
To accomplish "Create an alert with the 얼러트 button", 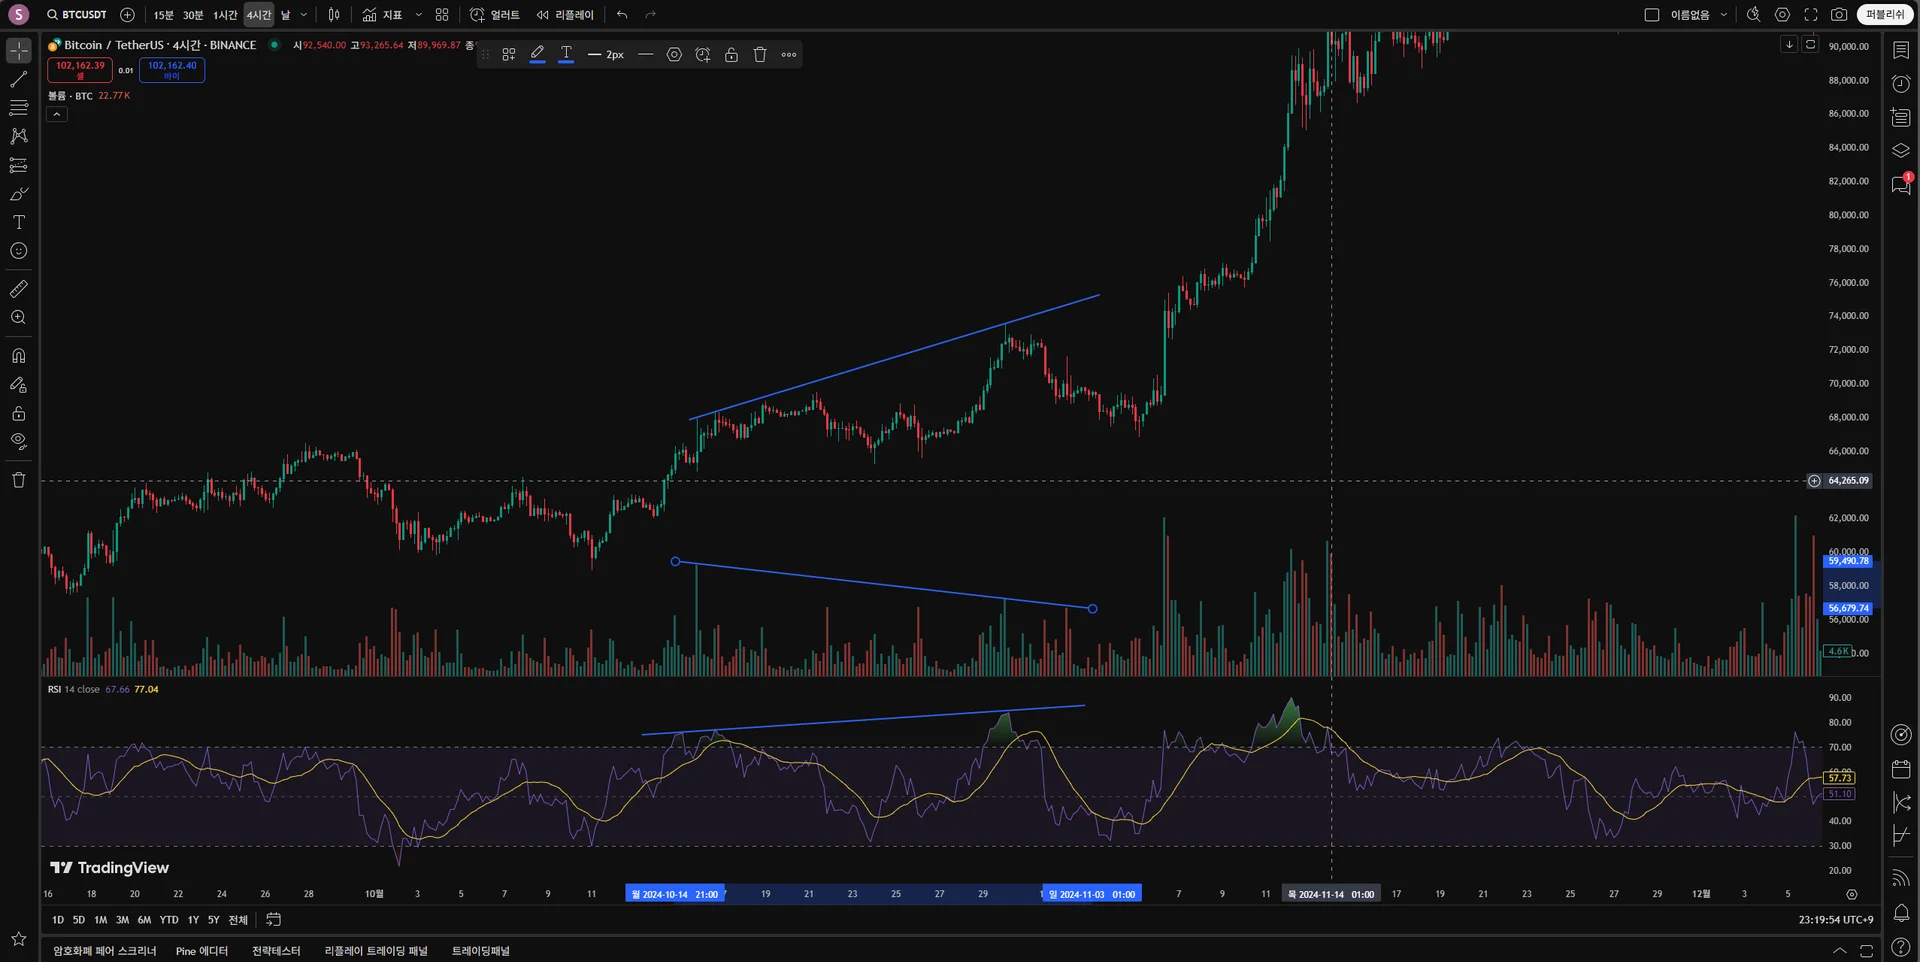I will coord(495,15).
